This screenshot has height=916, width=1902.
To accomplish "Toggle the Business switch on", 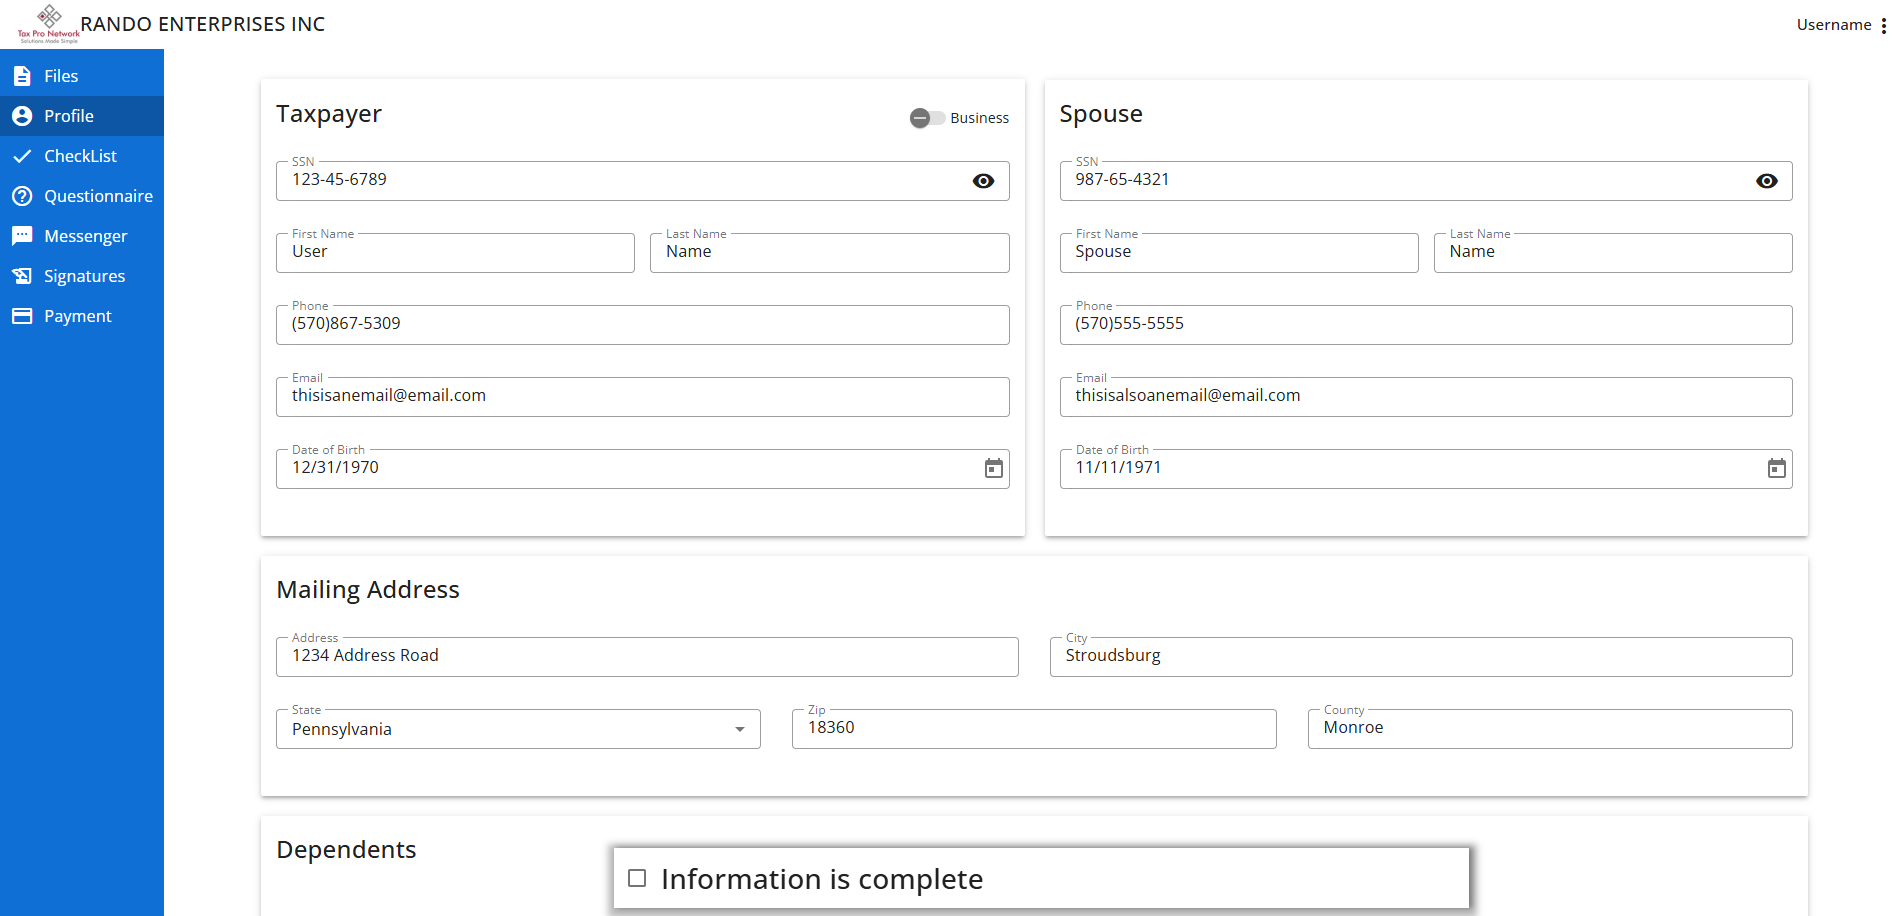I will [927, 118].
